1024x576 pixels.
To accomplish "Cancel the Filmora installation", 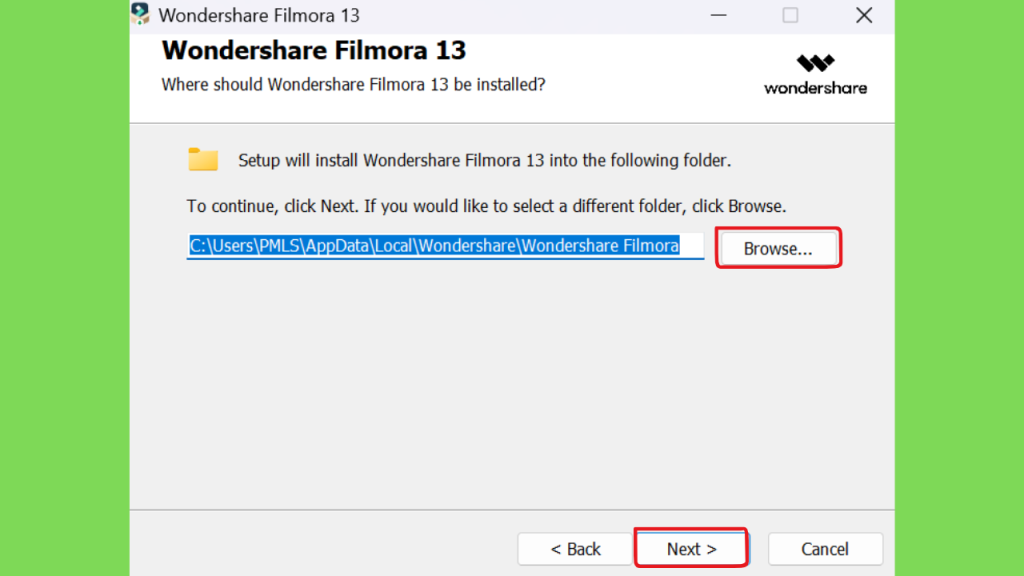I will pos(825,549).
